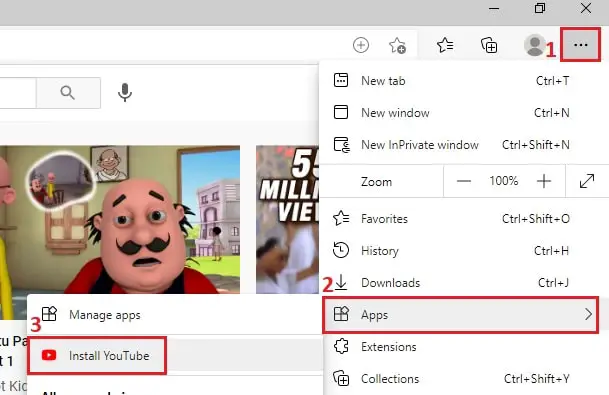Click the Ctrl+Shift+Y shortcut text

537,379
